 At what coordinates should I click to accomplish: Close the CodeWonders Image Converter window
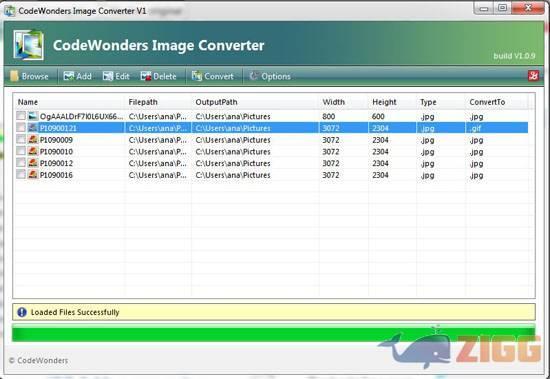click(x=528, y=8)
